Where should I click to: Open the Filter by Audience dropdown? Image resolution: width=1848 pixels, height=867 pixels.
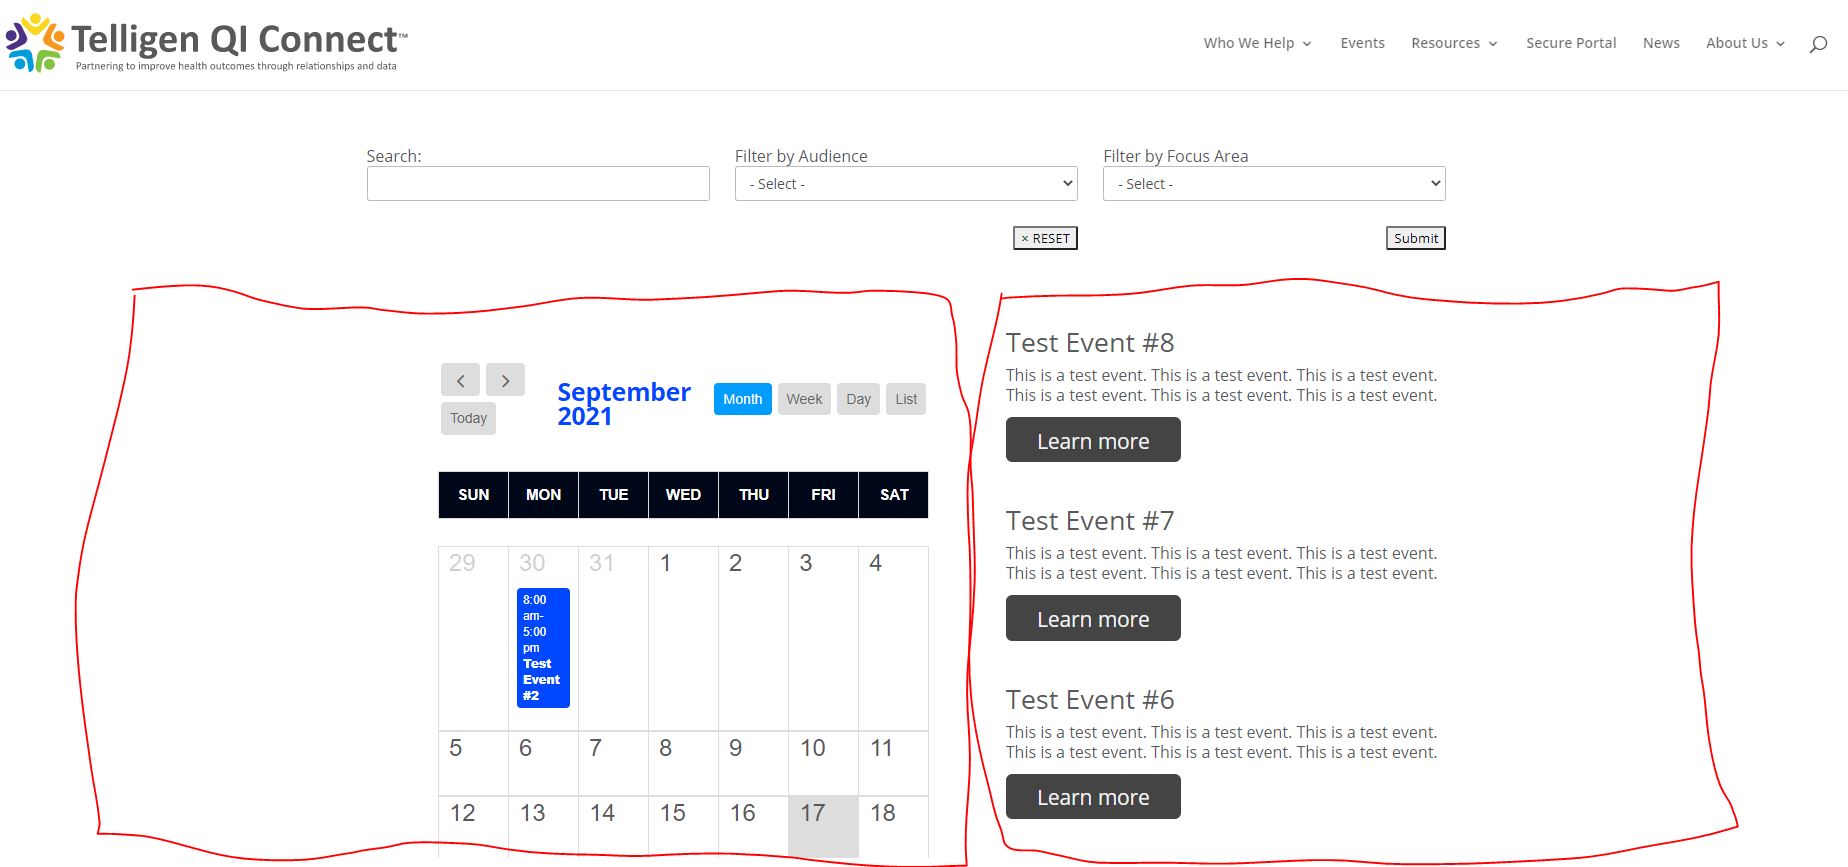906,184
